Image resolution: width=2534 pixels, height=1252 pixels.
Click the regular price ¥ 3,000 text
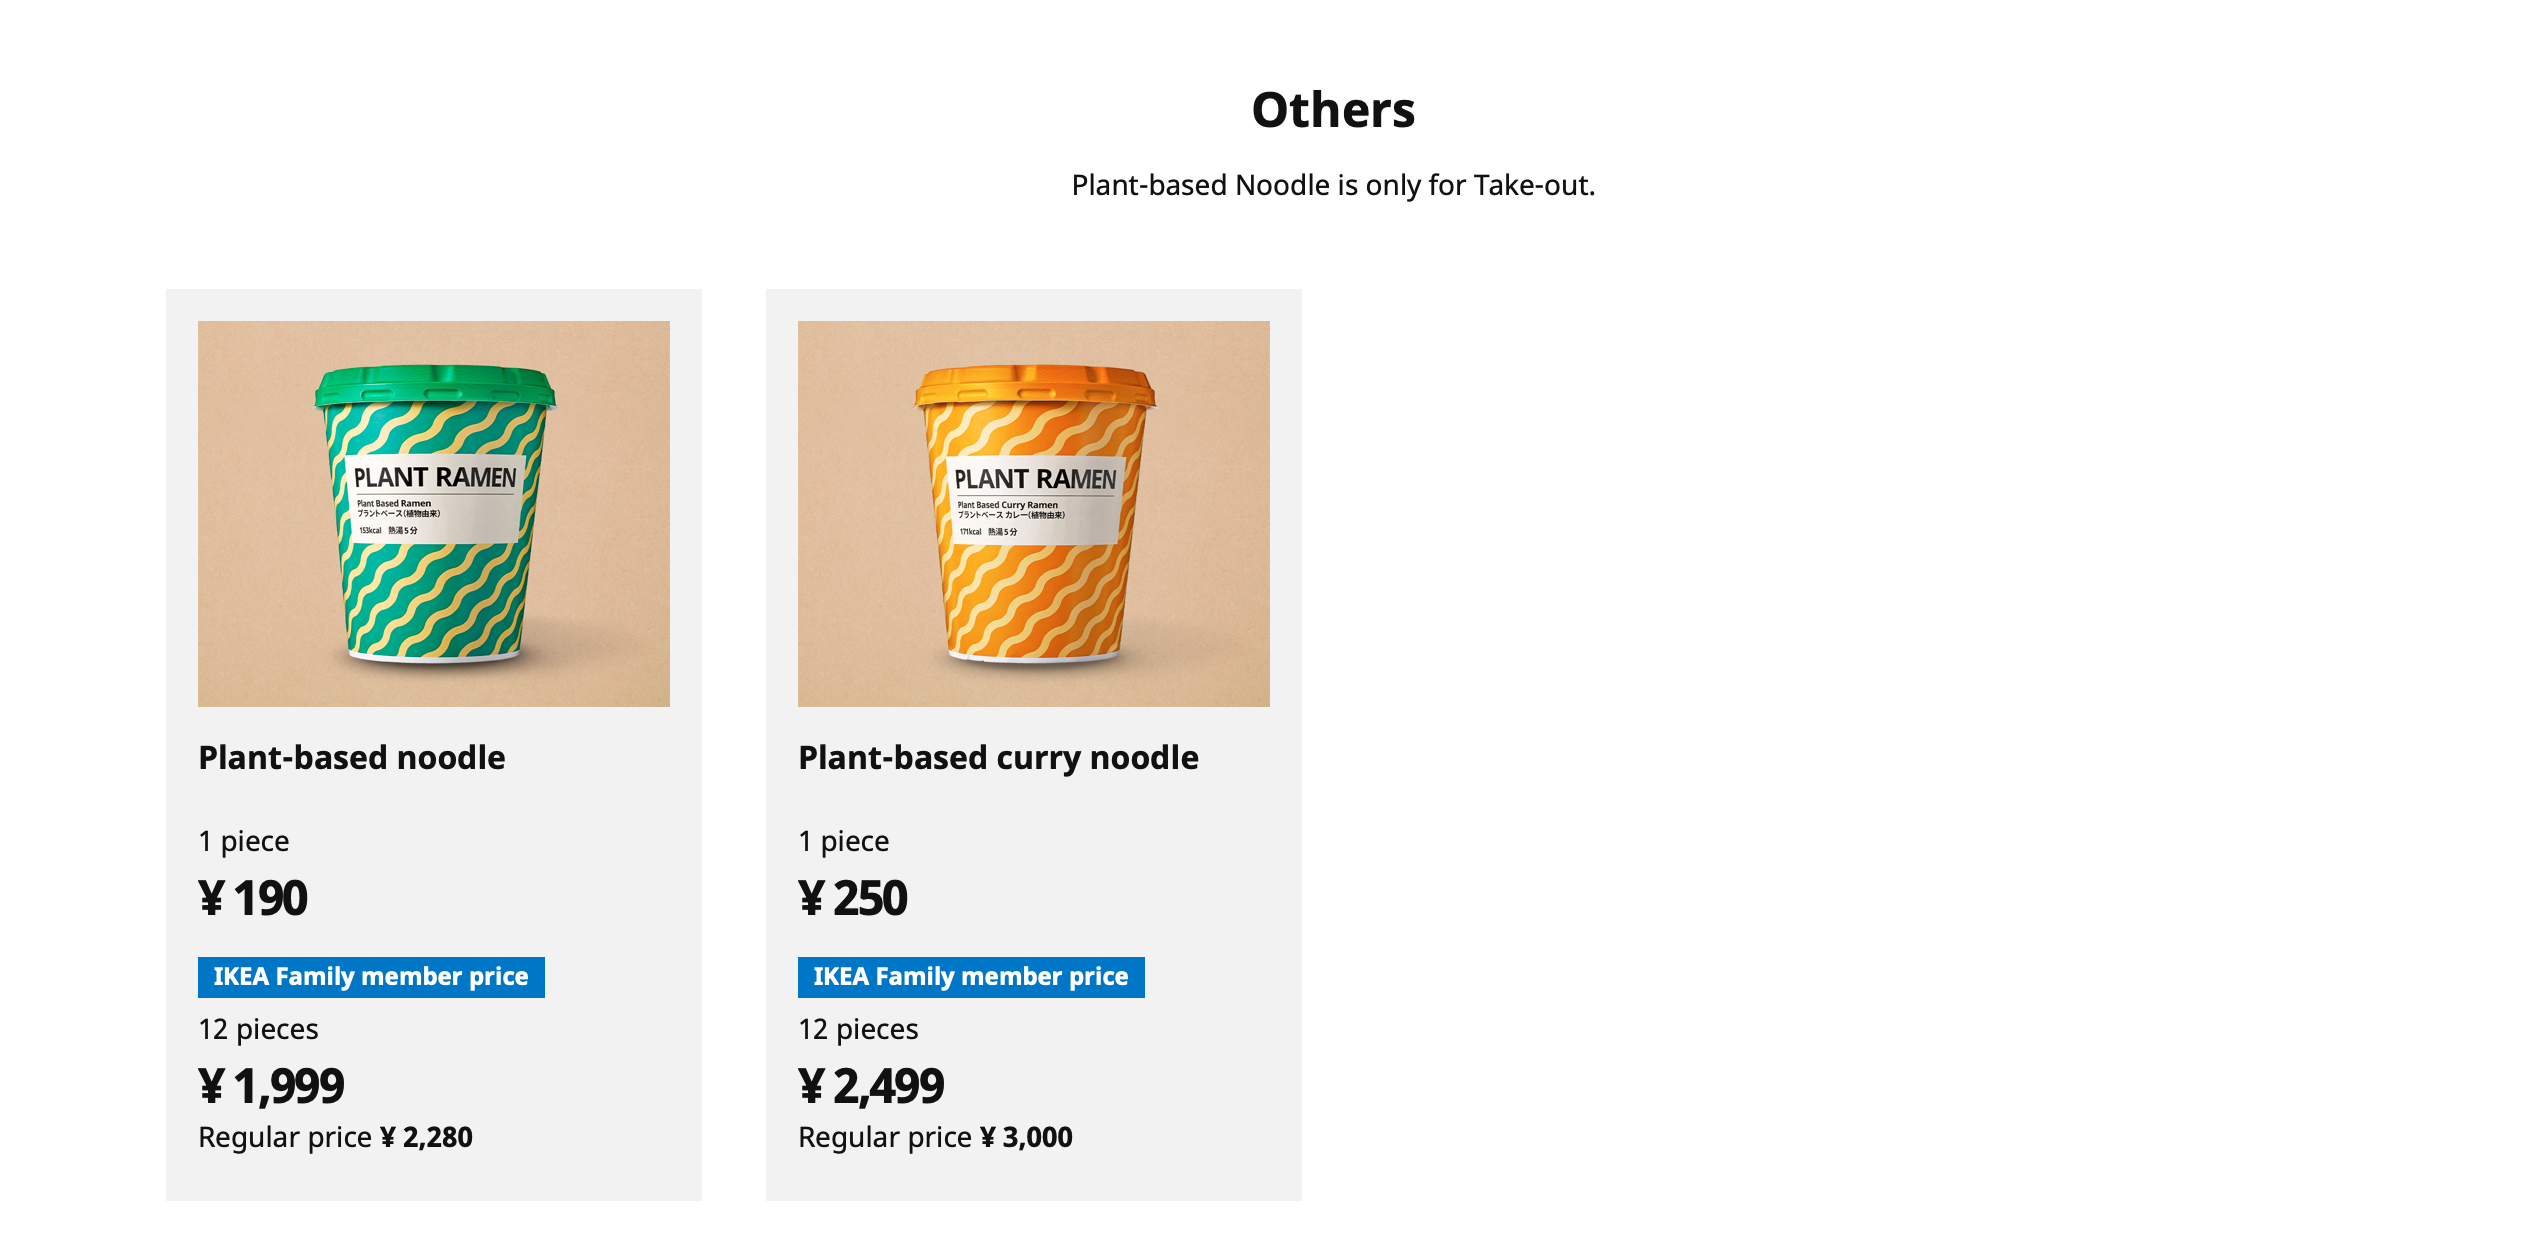point(935,1137)
